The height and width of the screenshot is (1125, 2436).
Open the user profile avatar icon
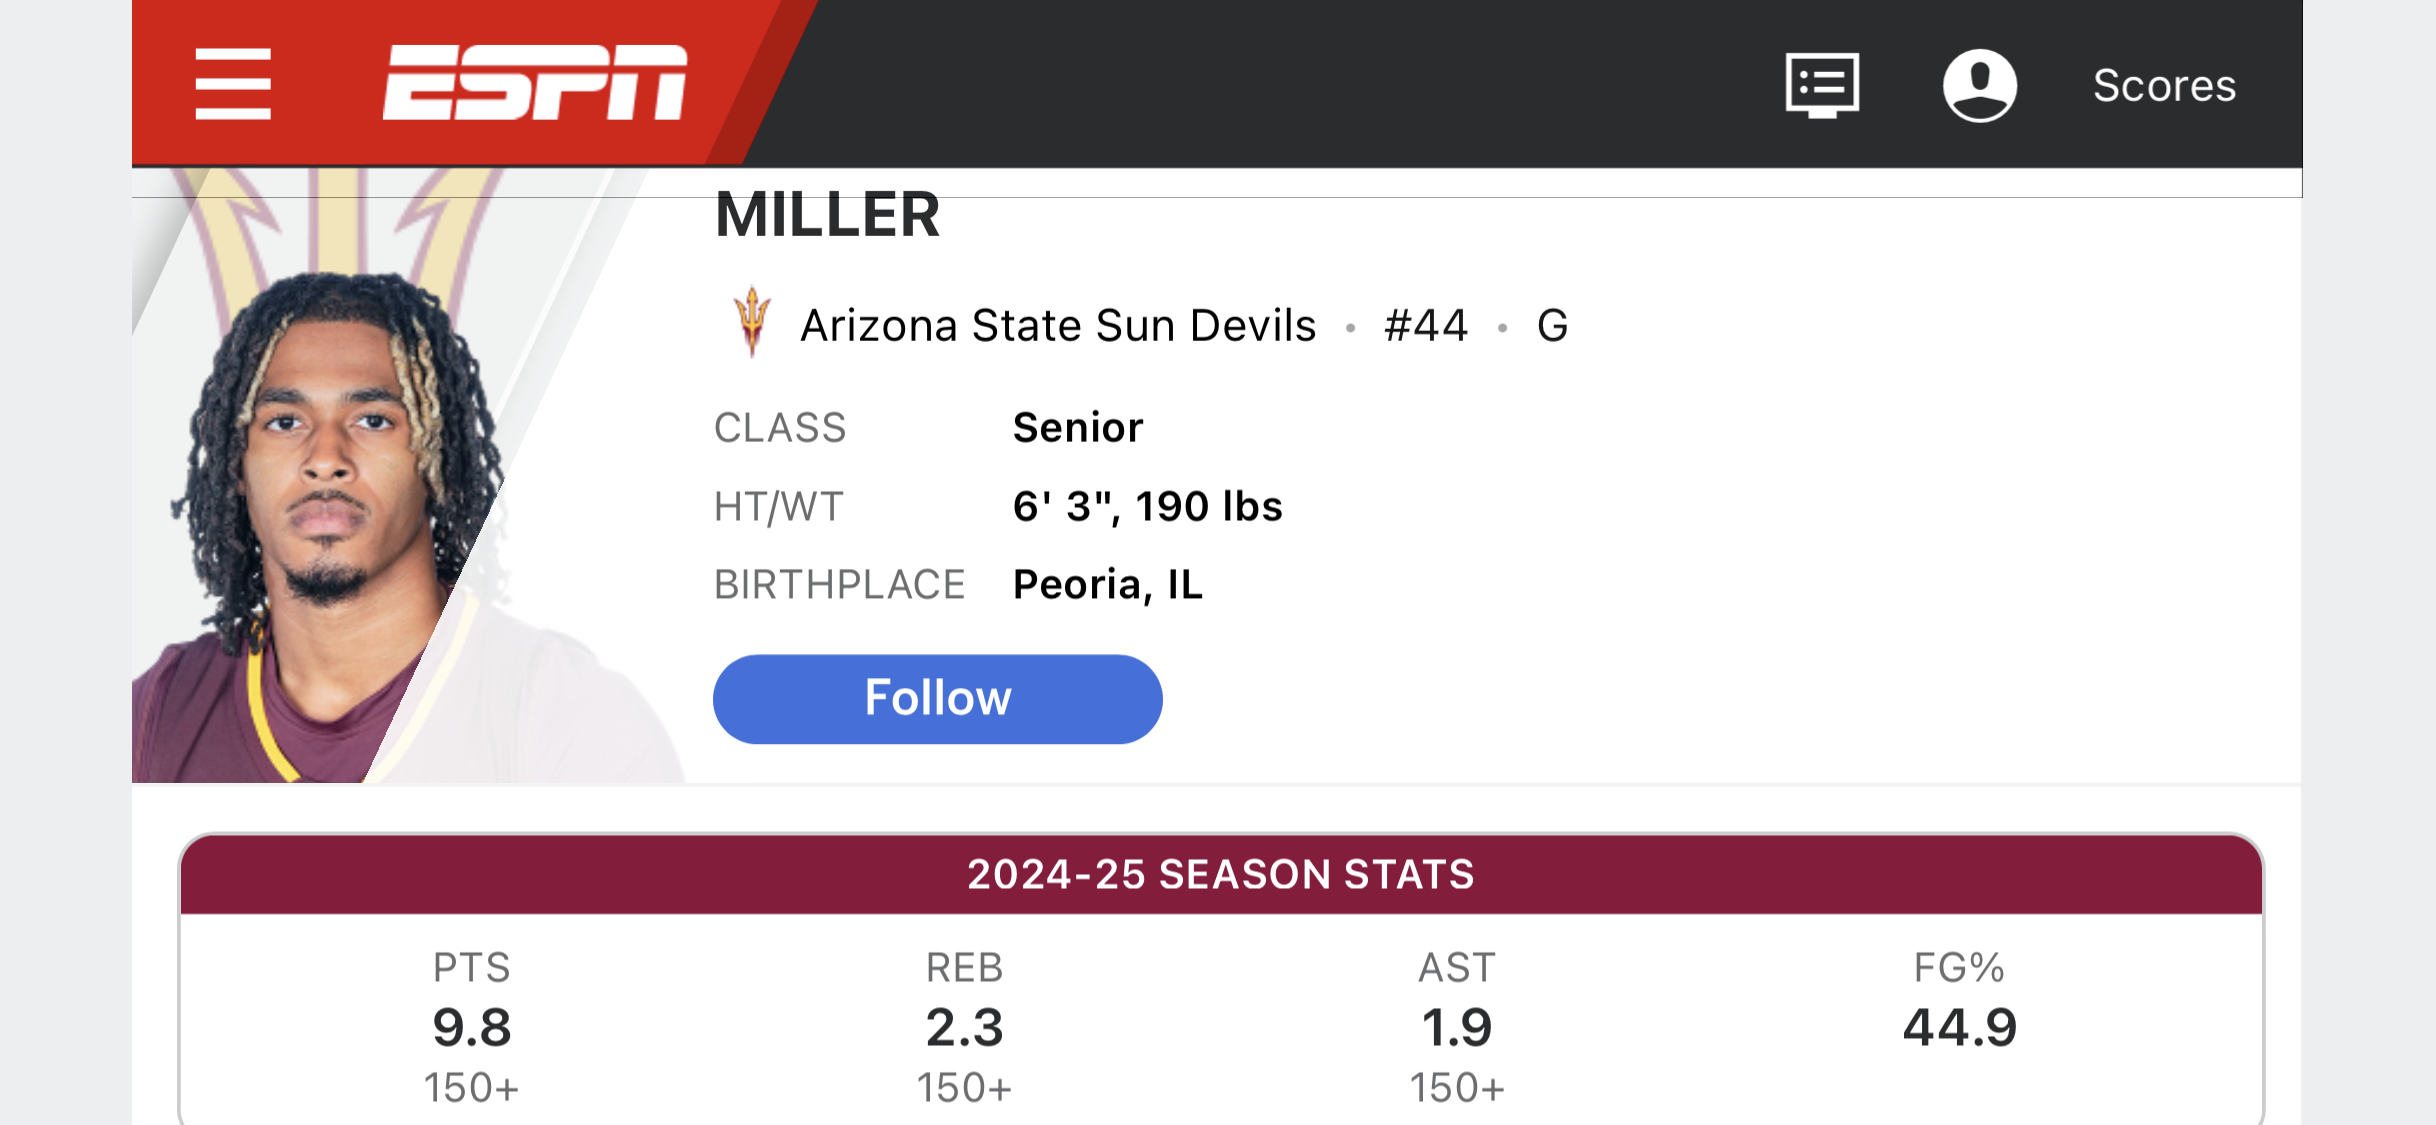[x=1979, y=85]
